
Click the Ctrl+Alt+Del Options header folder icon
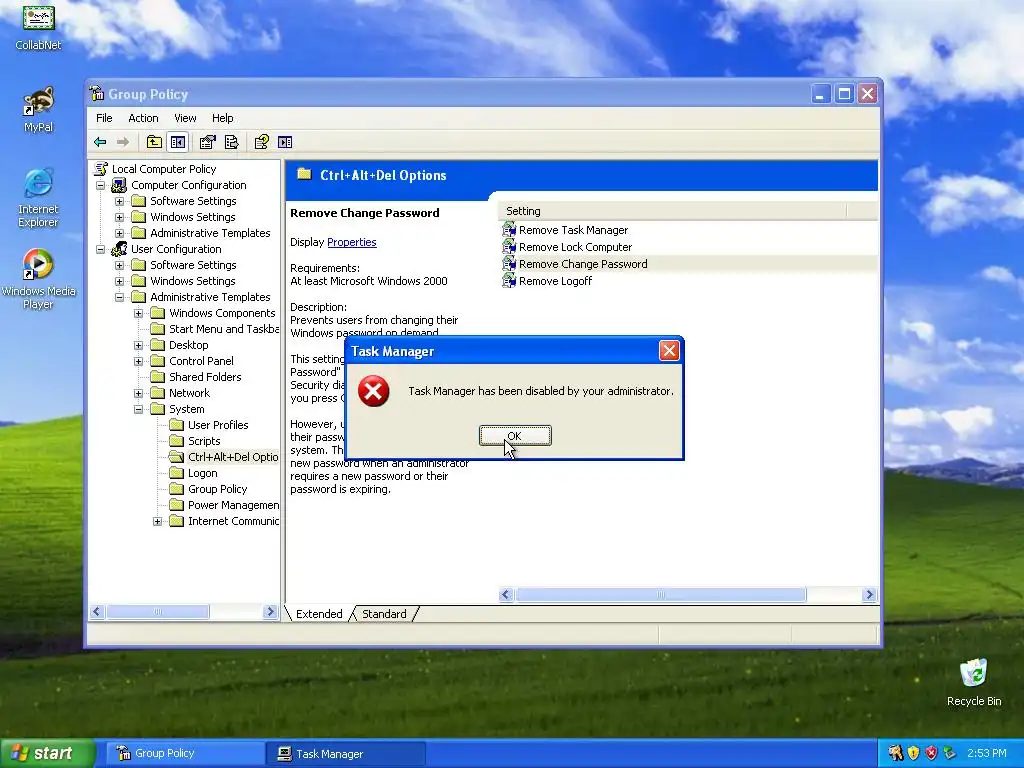pyautogui.click(x=304, y=174)
